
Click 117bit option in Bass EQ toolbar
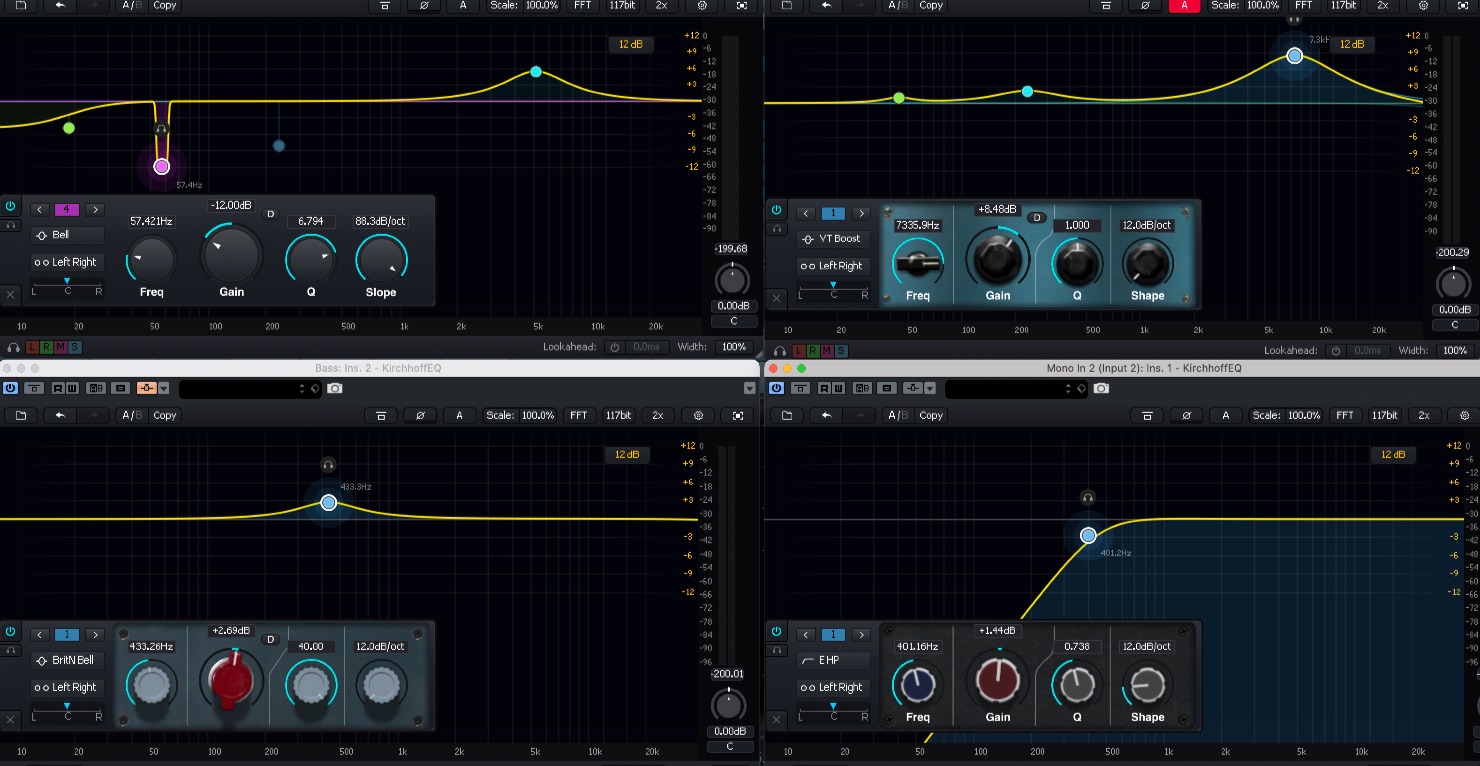[x=619, y=415]
